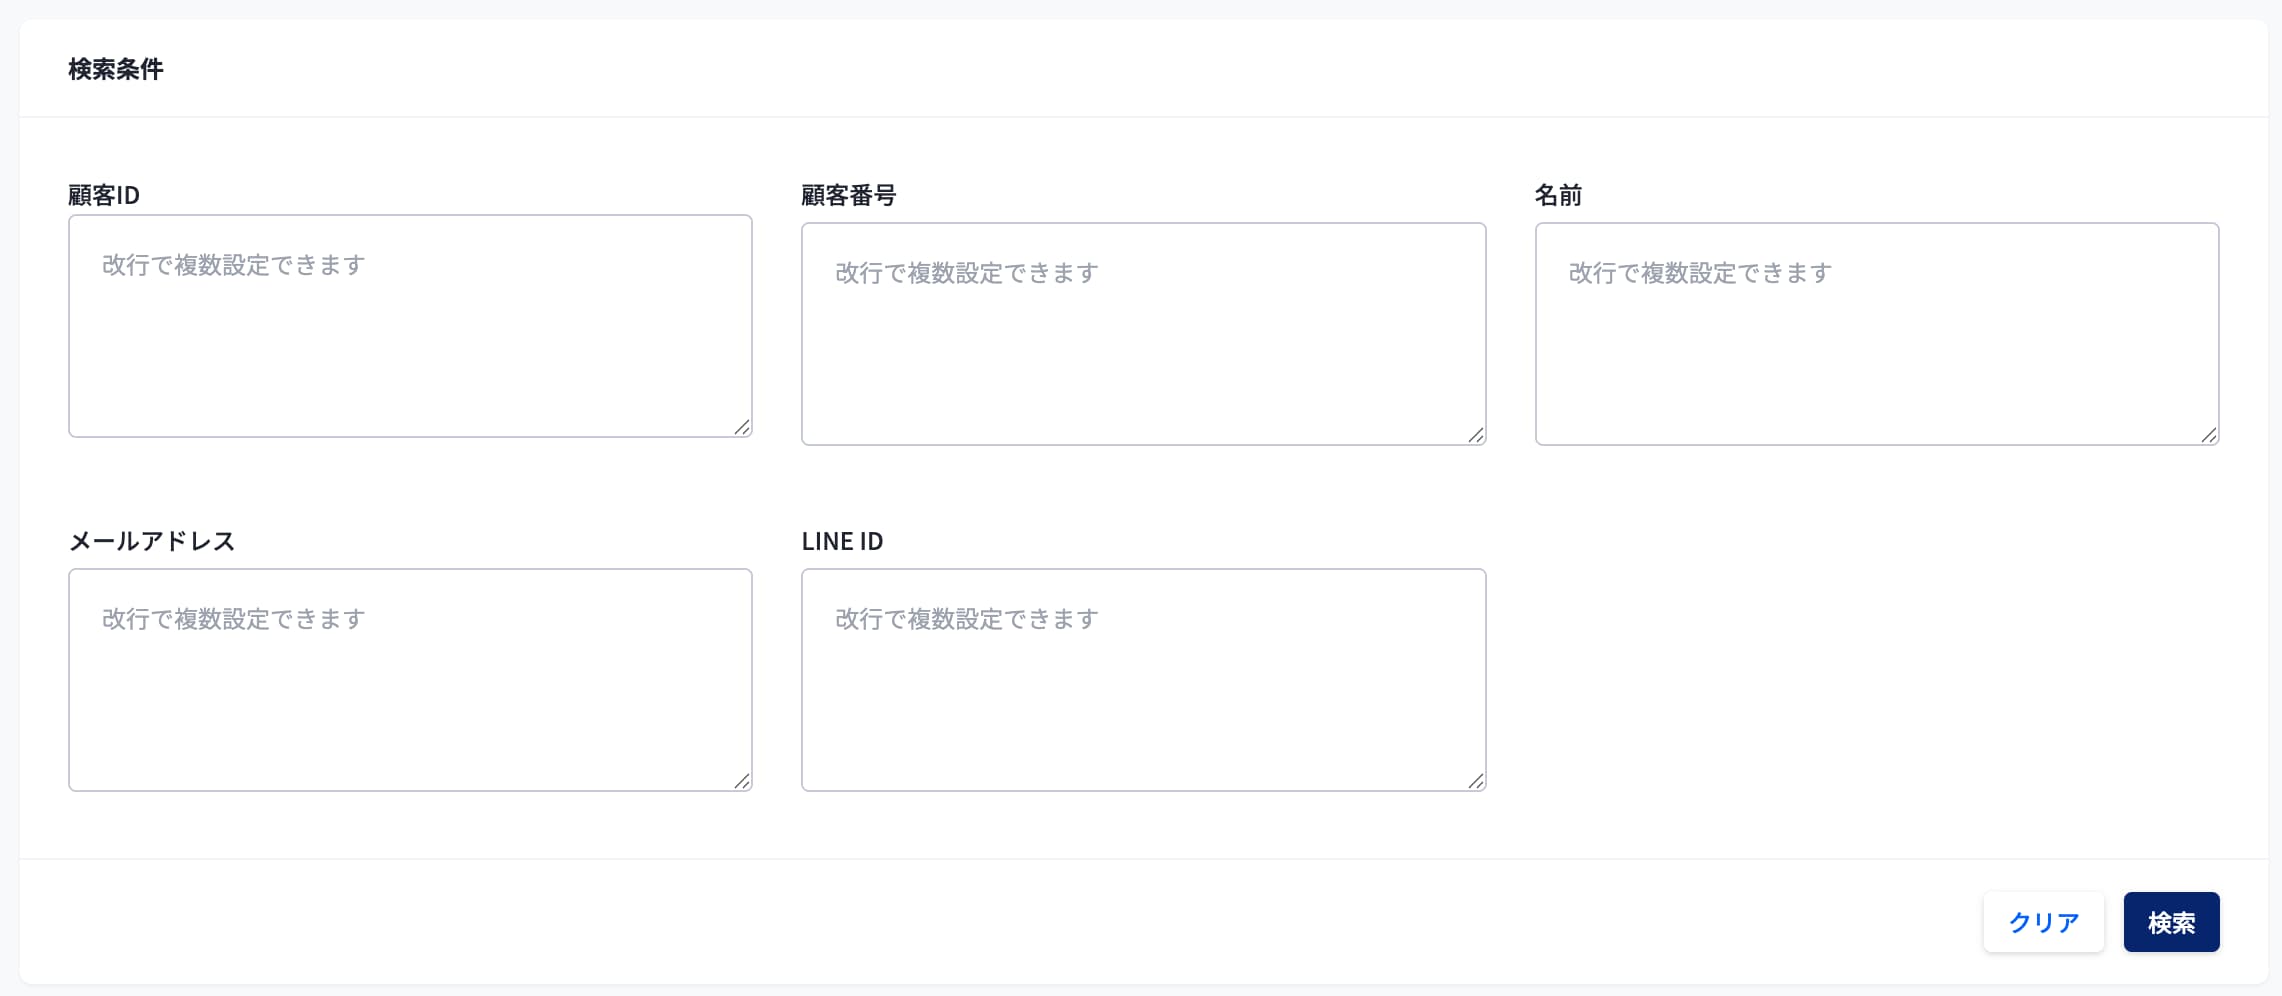
Task: Click the 検索 search button
Action: [x=2170, y=922]
